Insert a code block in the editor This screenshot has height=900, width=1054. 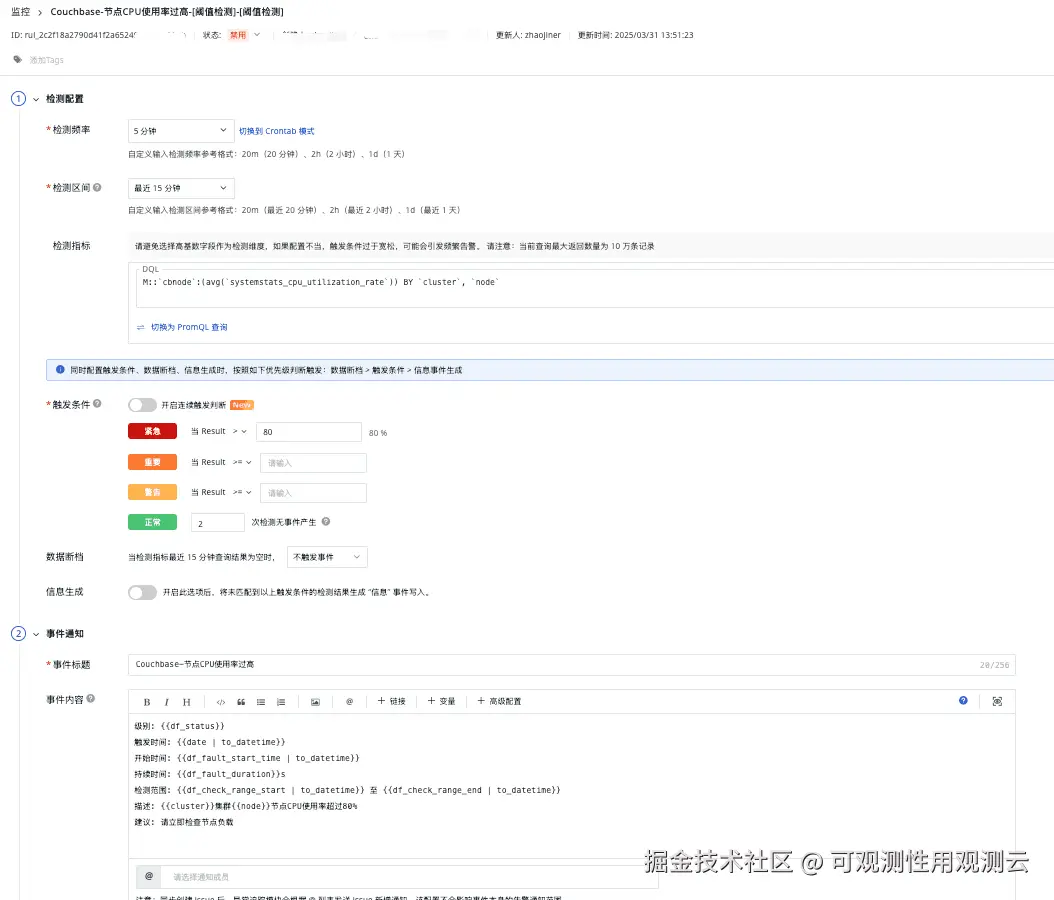pos(220,702)
